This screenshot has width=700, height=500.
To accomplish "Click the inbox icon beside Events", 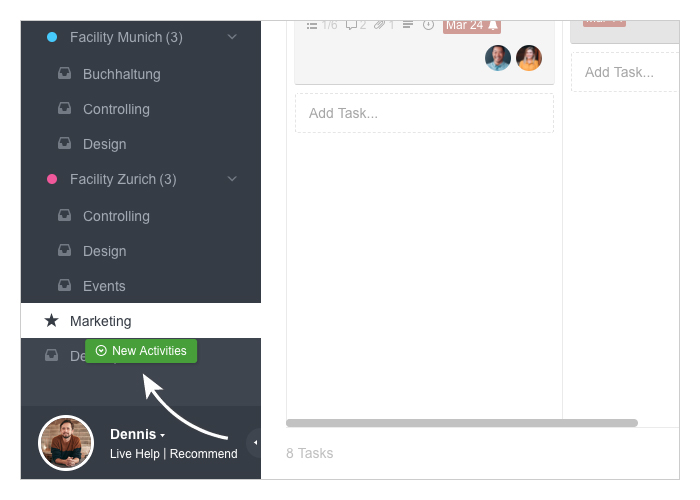I will [64, 285].
